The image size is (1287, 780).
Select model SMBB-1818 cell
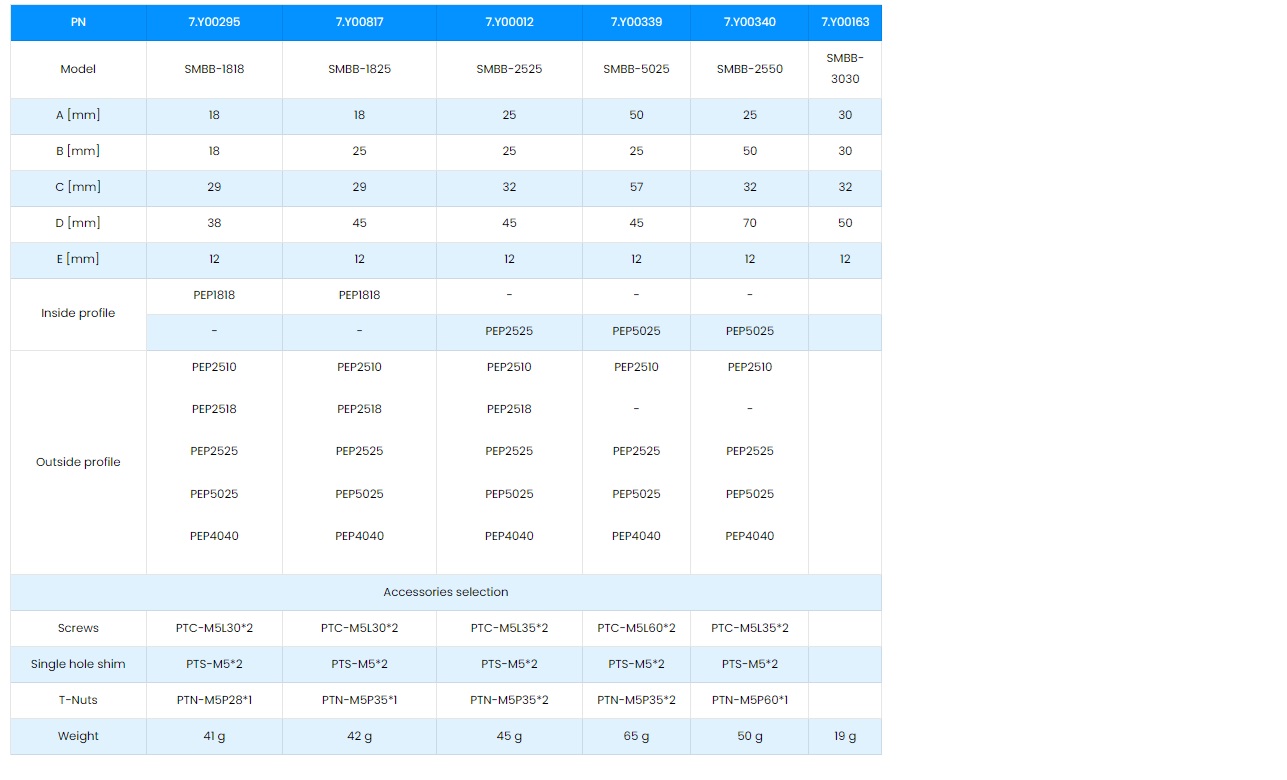(214, 69)
